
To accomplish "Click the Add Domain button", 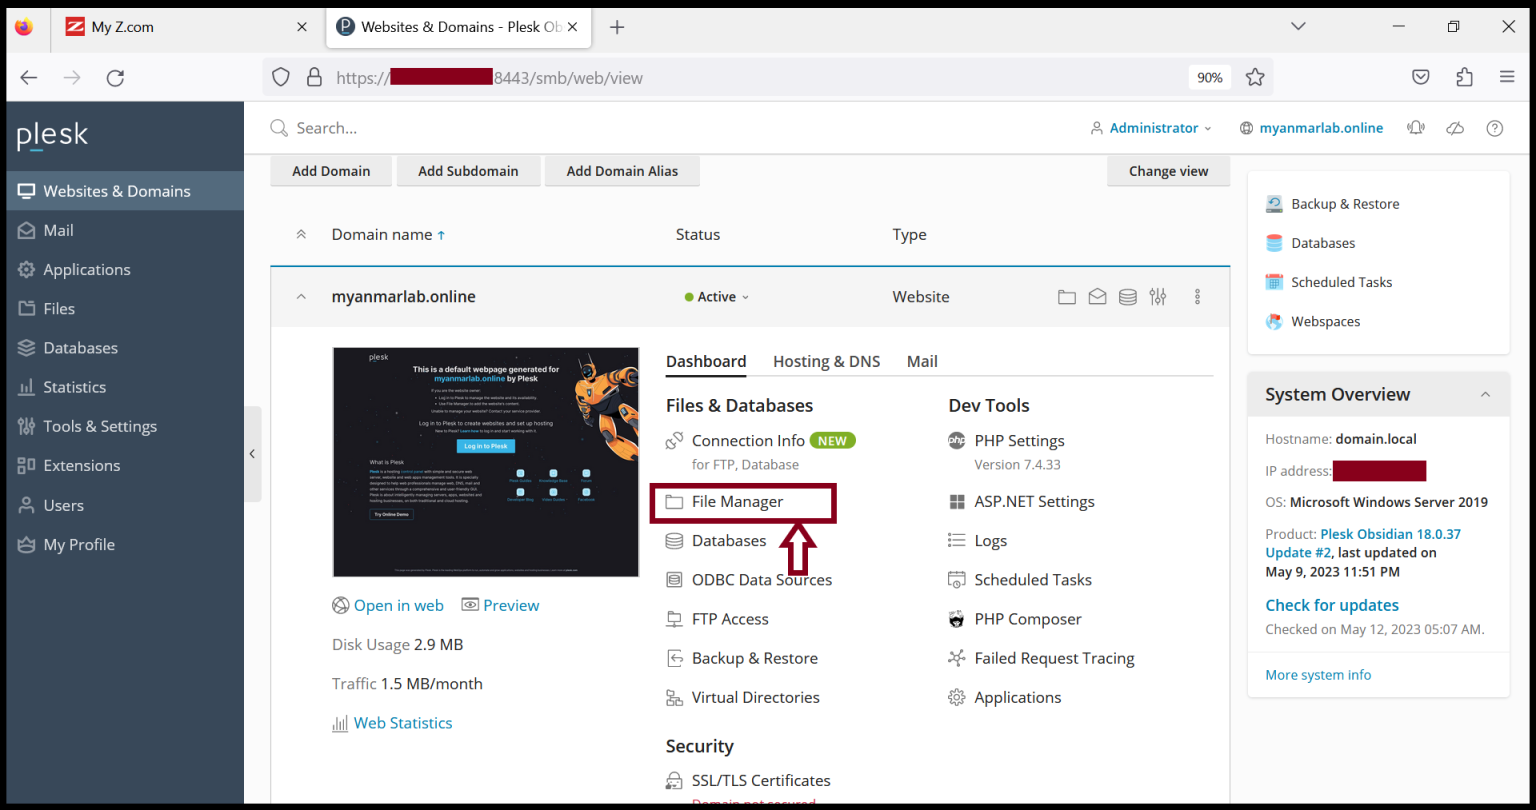I will click(x=331, y=171).
